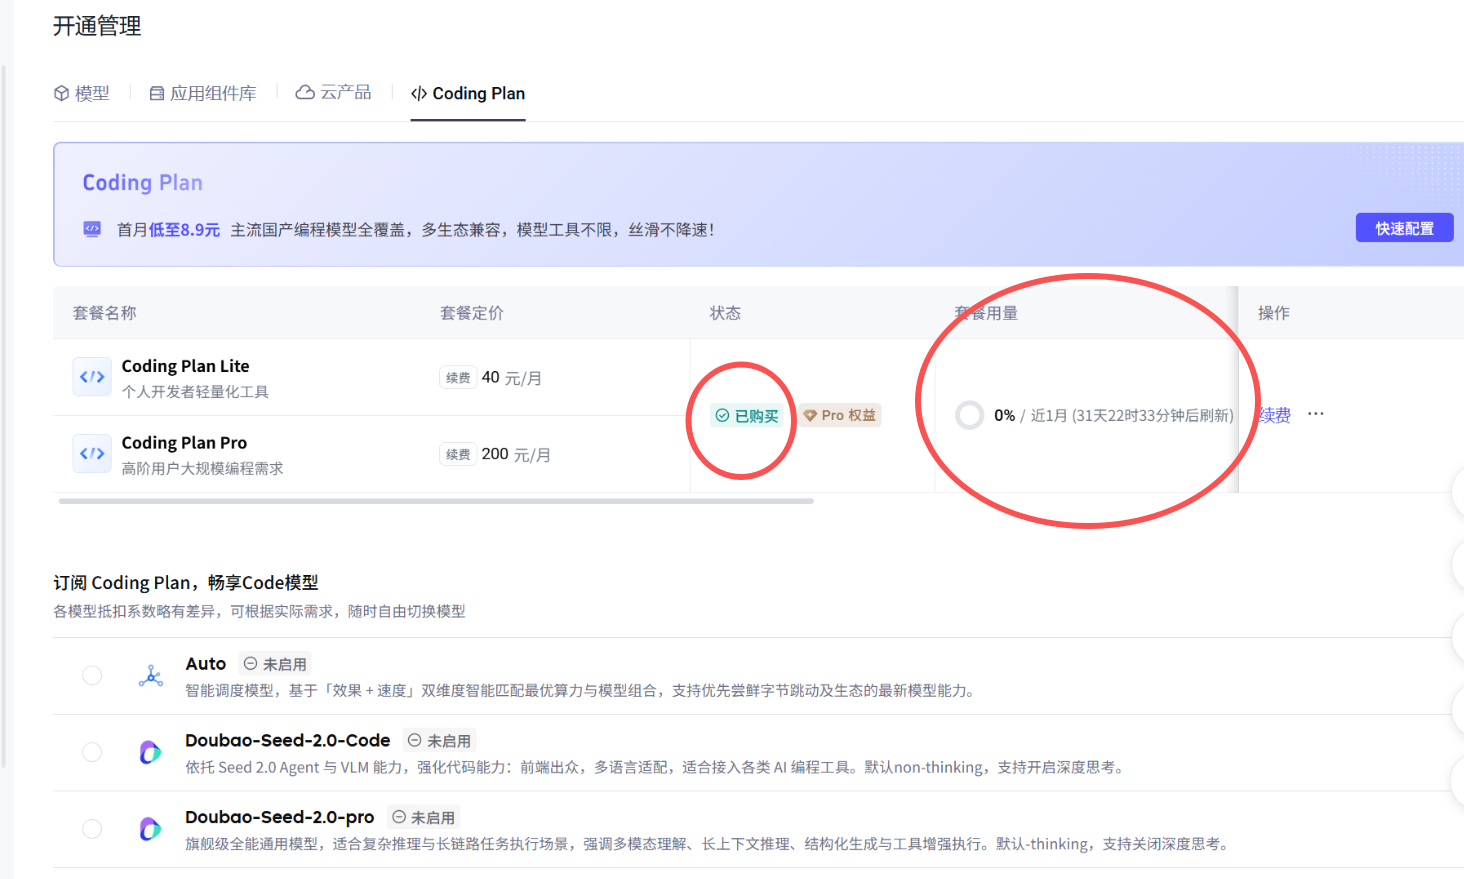This screenshot has width=1464, height=879.
Task: Click the green 已购买 status badge
Action: pos(747,415)
